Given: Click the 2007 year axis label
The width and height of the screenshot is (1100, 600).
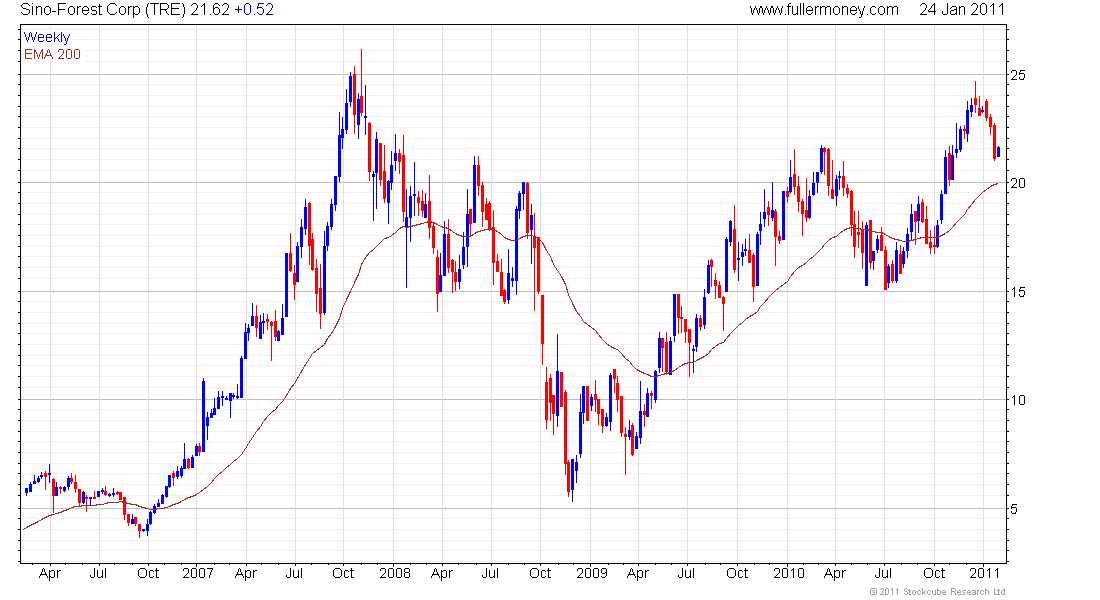Looking at the screenshot, I should [x=198, y=573].
